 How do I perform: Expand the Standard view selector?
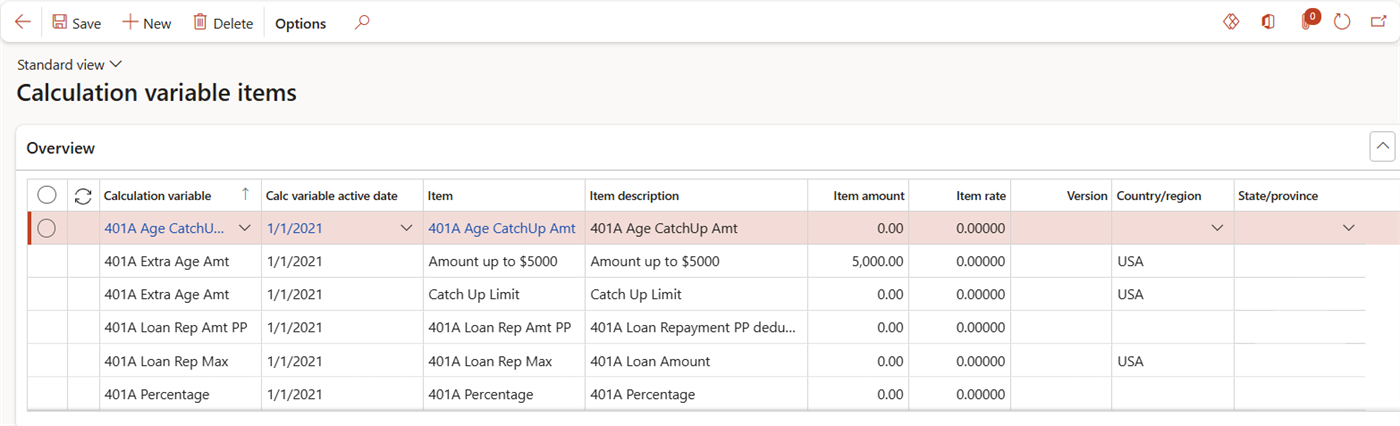click(x=69, y=64)
